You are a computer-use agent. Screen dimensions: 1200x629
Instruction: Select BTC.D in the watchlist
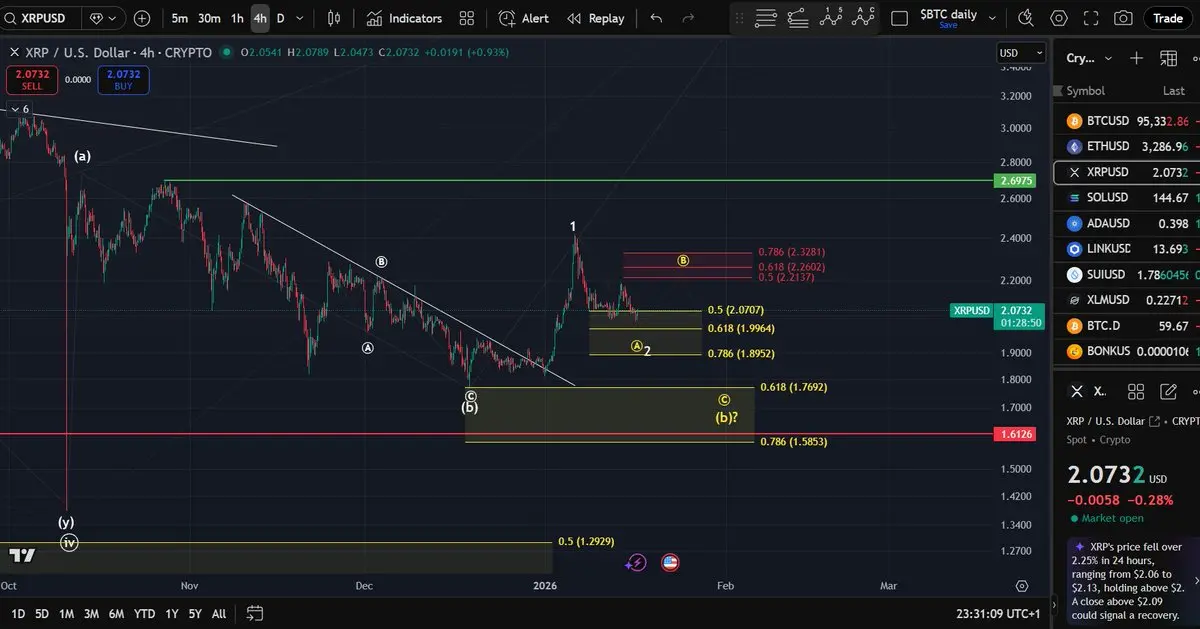click(x=1126, y=326)
